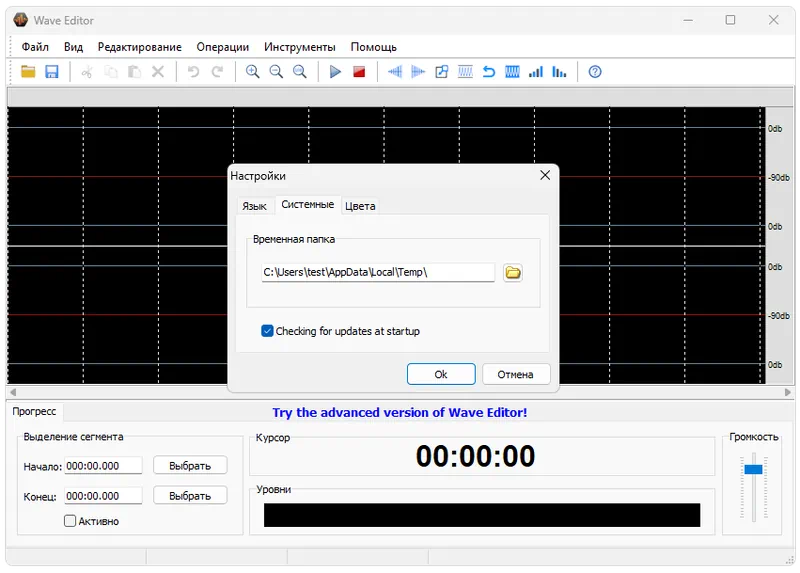This screenshot has width=800, height=573.
Task: Select the Прогресс tab
Action: [34, 411]
